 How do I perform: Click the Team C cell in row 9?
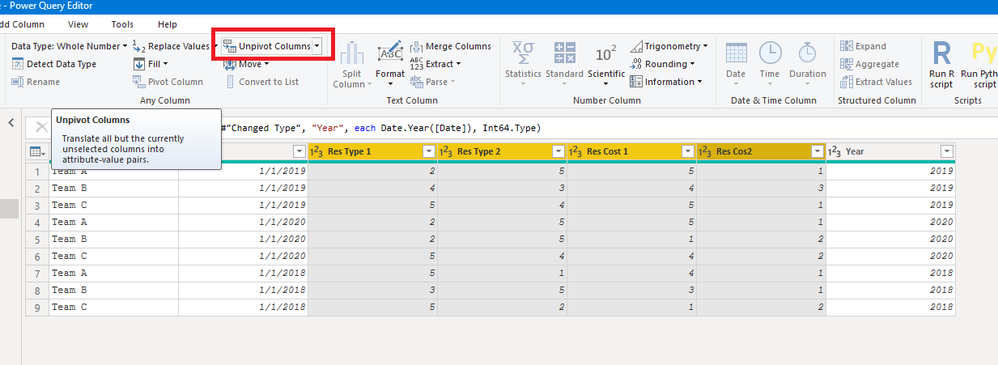point(114,307)
